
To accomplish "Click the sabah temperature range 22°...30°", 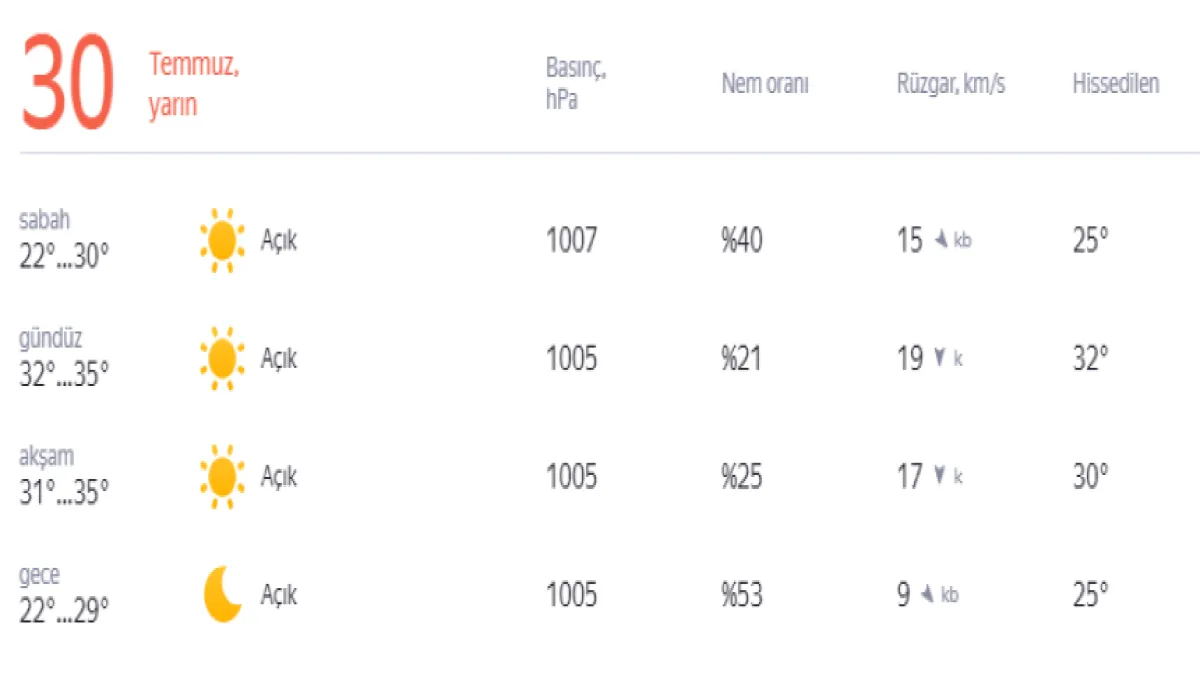I will 64,257.
